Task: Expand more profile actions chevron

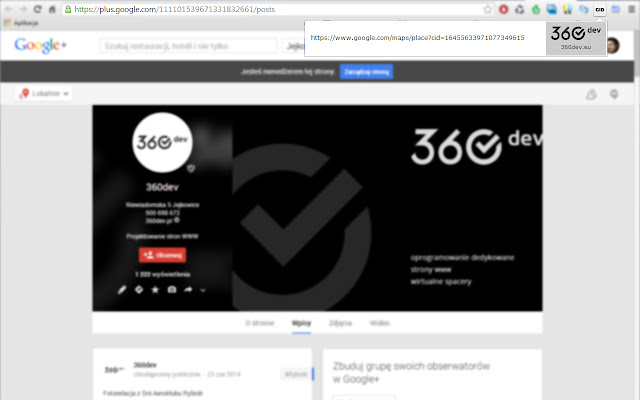Action: tap(203, 290)
